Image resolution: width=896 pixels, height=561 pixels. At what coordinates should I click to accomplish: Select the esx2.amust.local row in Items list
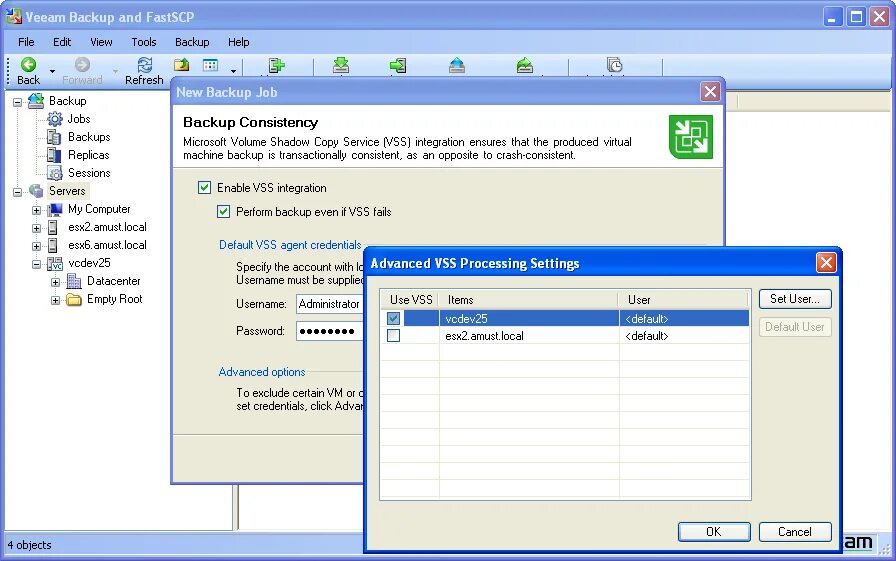[565, 335]
